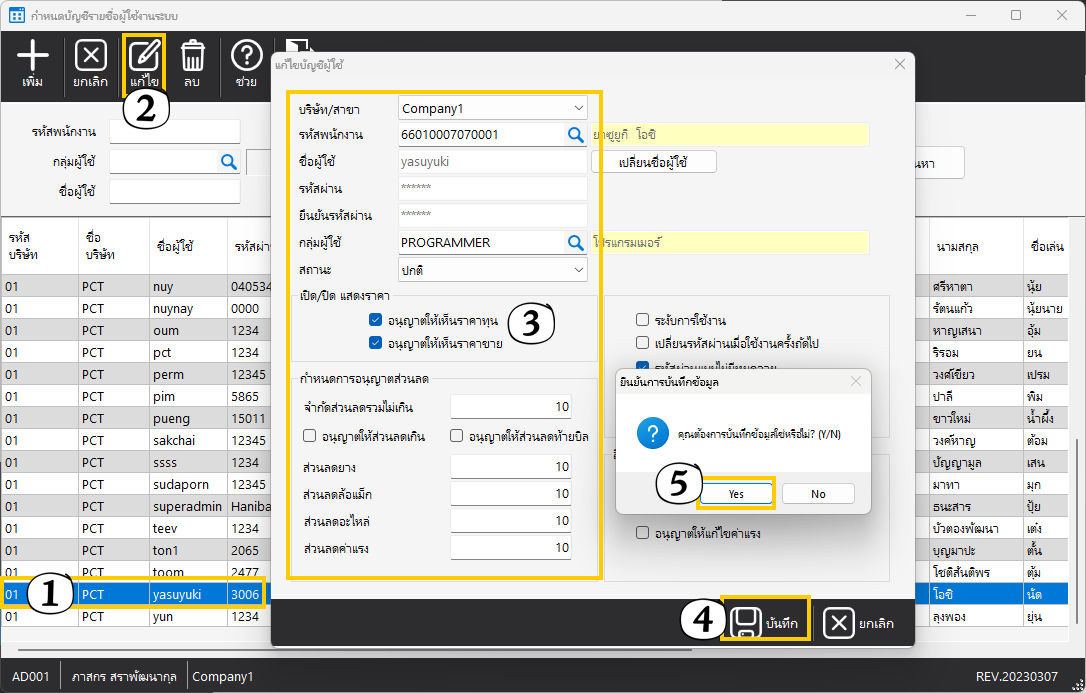
Task: Click No in the confirmation dialog
Action: [818, 493]
